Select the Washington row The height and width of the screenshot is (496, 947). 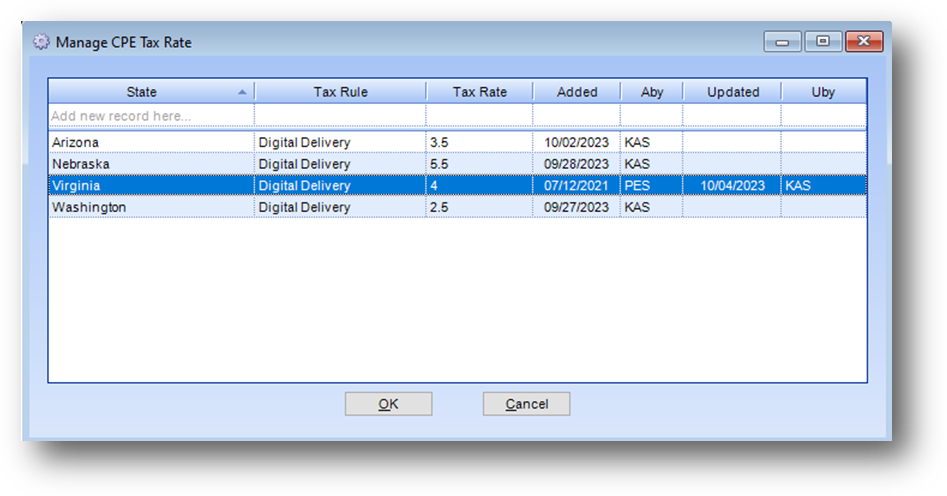457,207
